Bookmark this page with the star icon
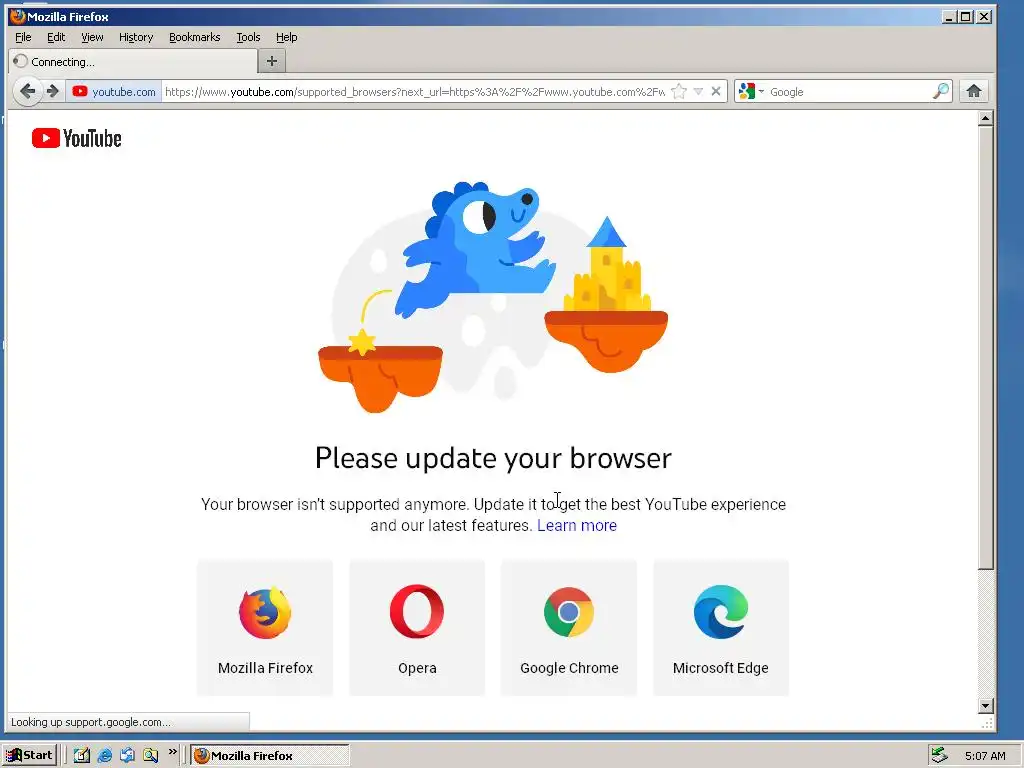The height and width of the screenshot is (768, 1024). coord(679,91)
